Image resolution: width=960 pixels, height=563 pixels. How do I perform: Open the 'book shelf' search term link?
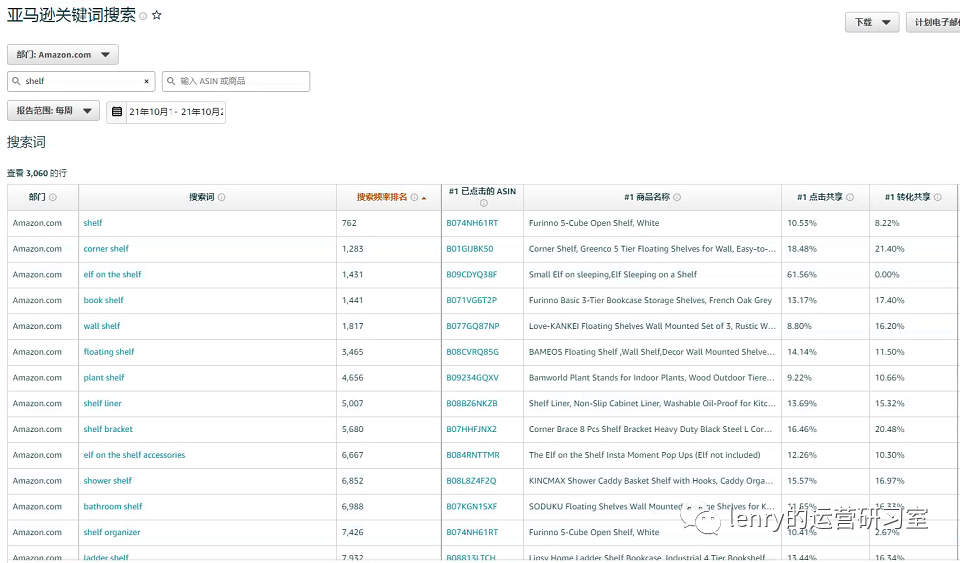click(x=103, y=300)
